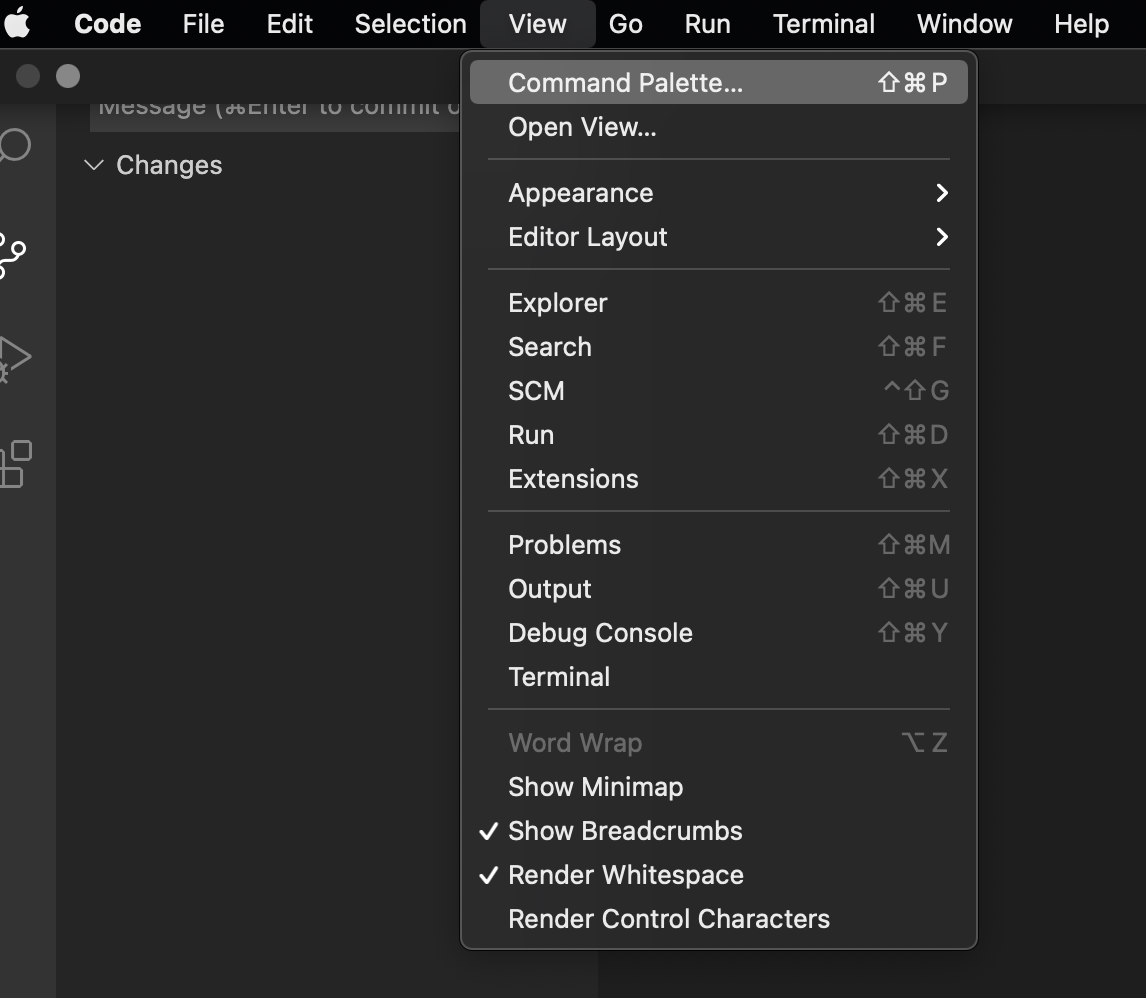Open the Help menu
Screen dimensions: 1146x998
point(1081,24)
